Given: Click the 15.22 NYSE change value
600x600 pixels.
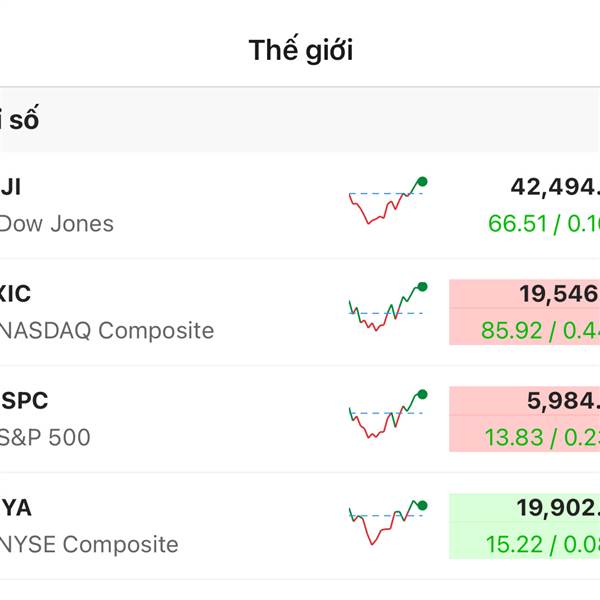Looking at the screenshot, I should coord(515,544).
